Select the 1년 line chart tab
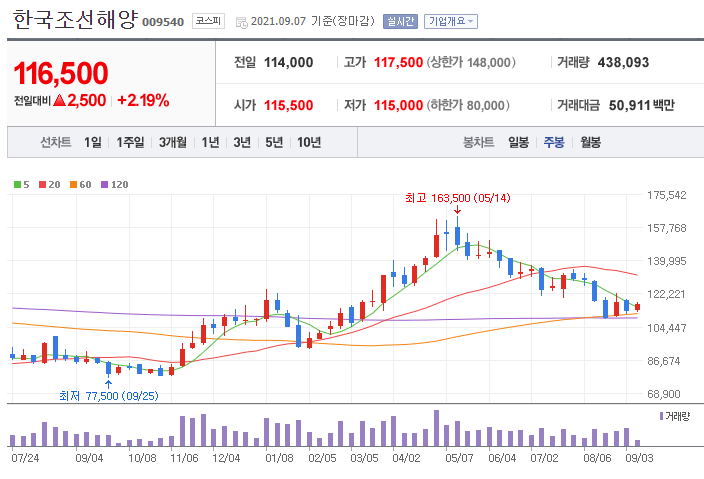This screenshot has height=479, width=704. click(x=210, y=142)
